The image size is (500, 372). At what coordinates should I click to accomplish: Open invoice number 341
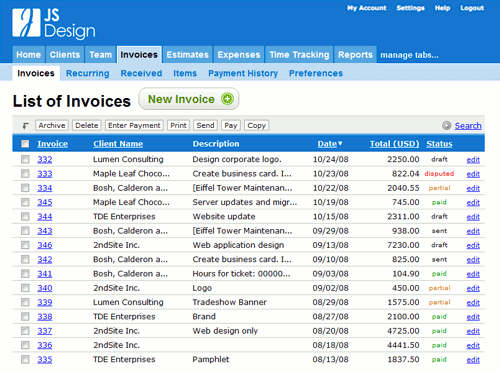click(x=45, y=274)
